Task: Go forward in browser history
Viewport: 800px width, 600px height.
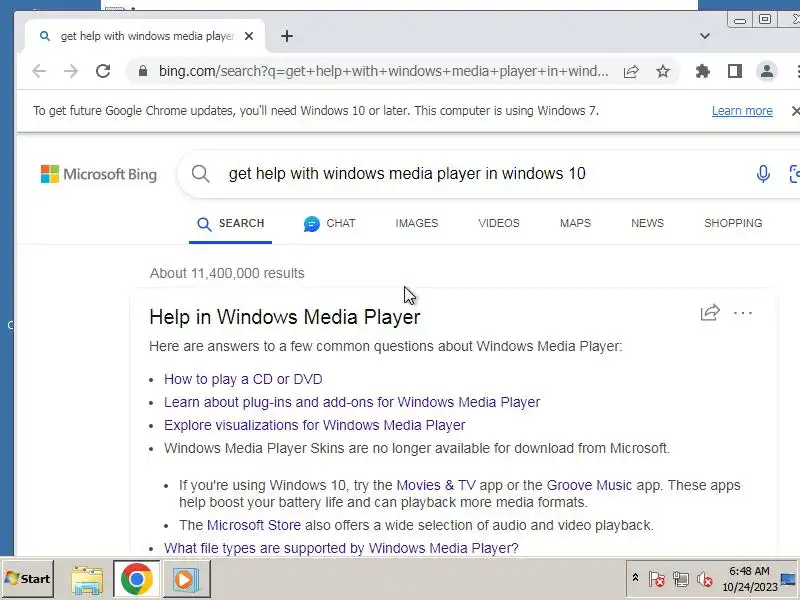Action: (71, 71)
